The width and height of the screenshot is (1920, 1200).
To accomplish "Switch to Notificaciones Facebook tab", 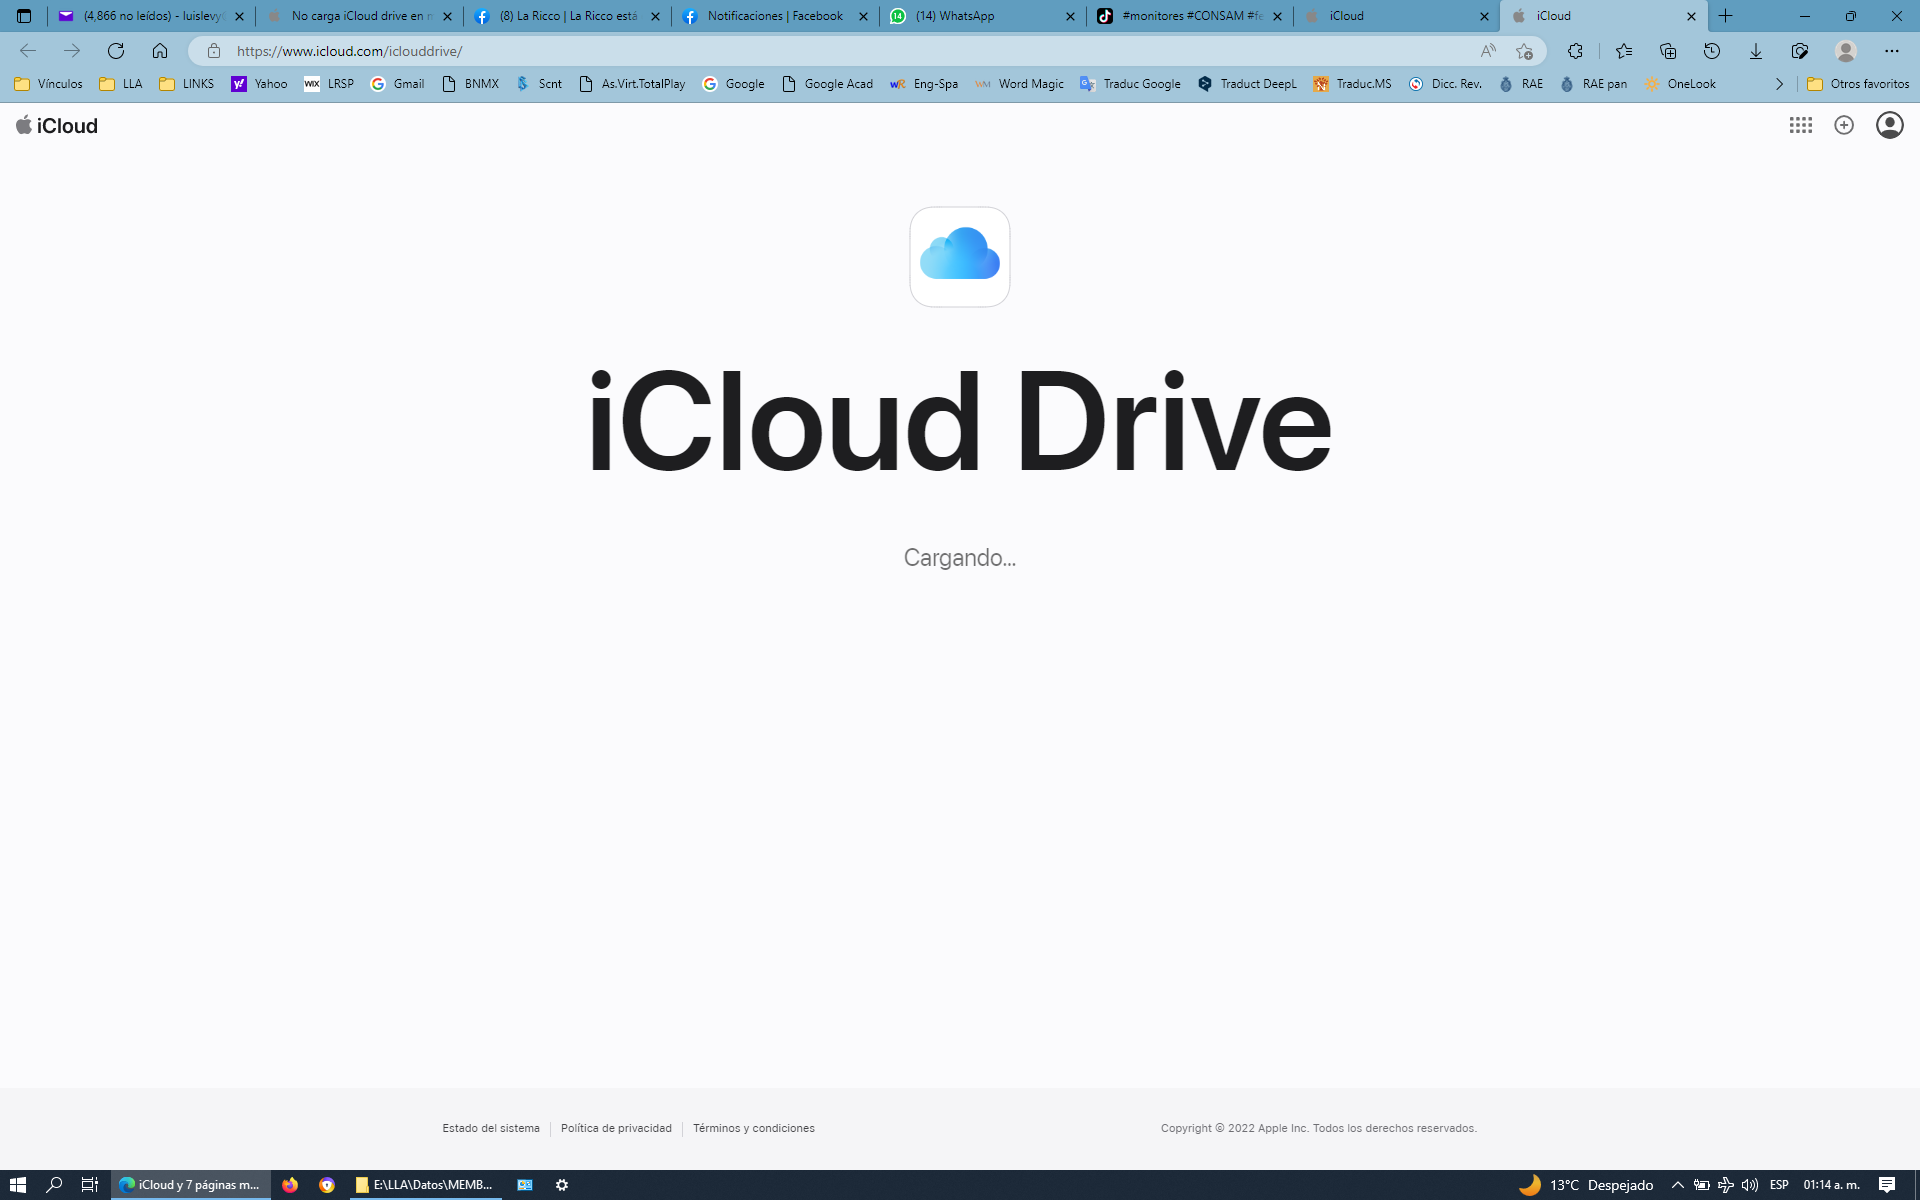I will pyautogui.click(x=774, y=16).
